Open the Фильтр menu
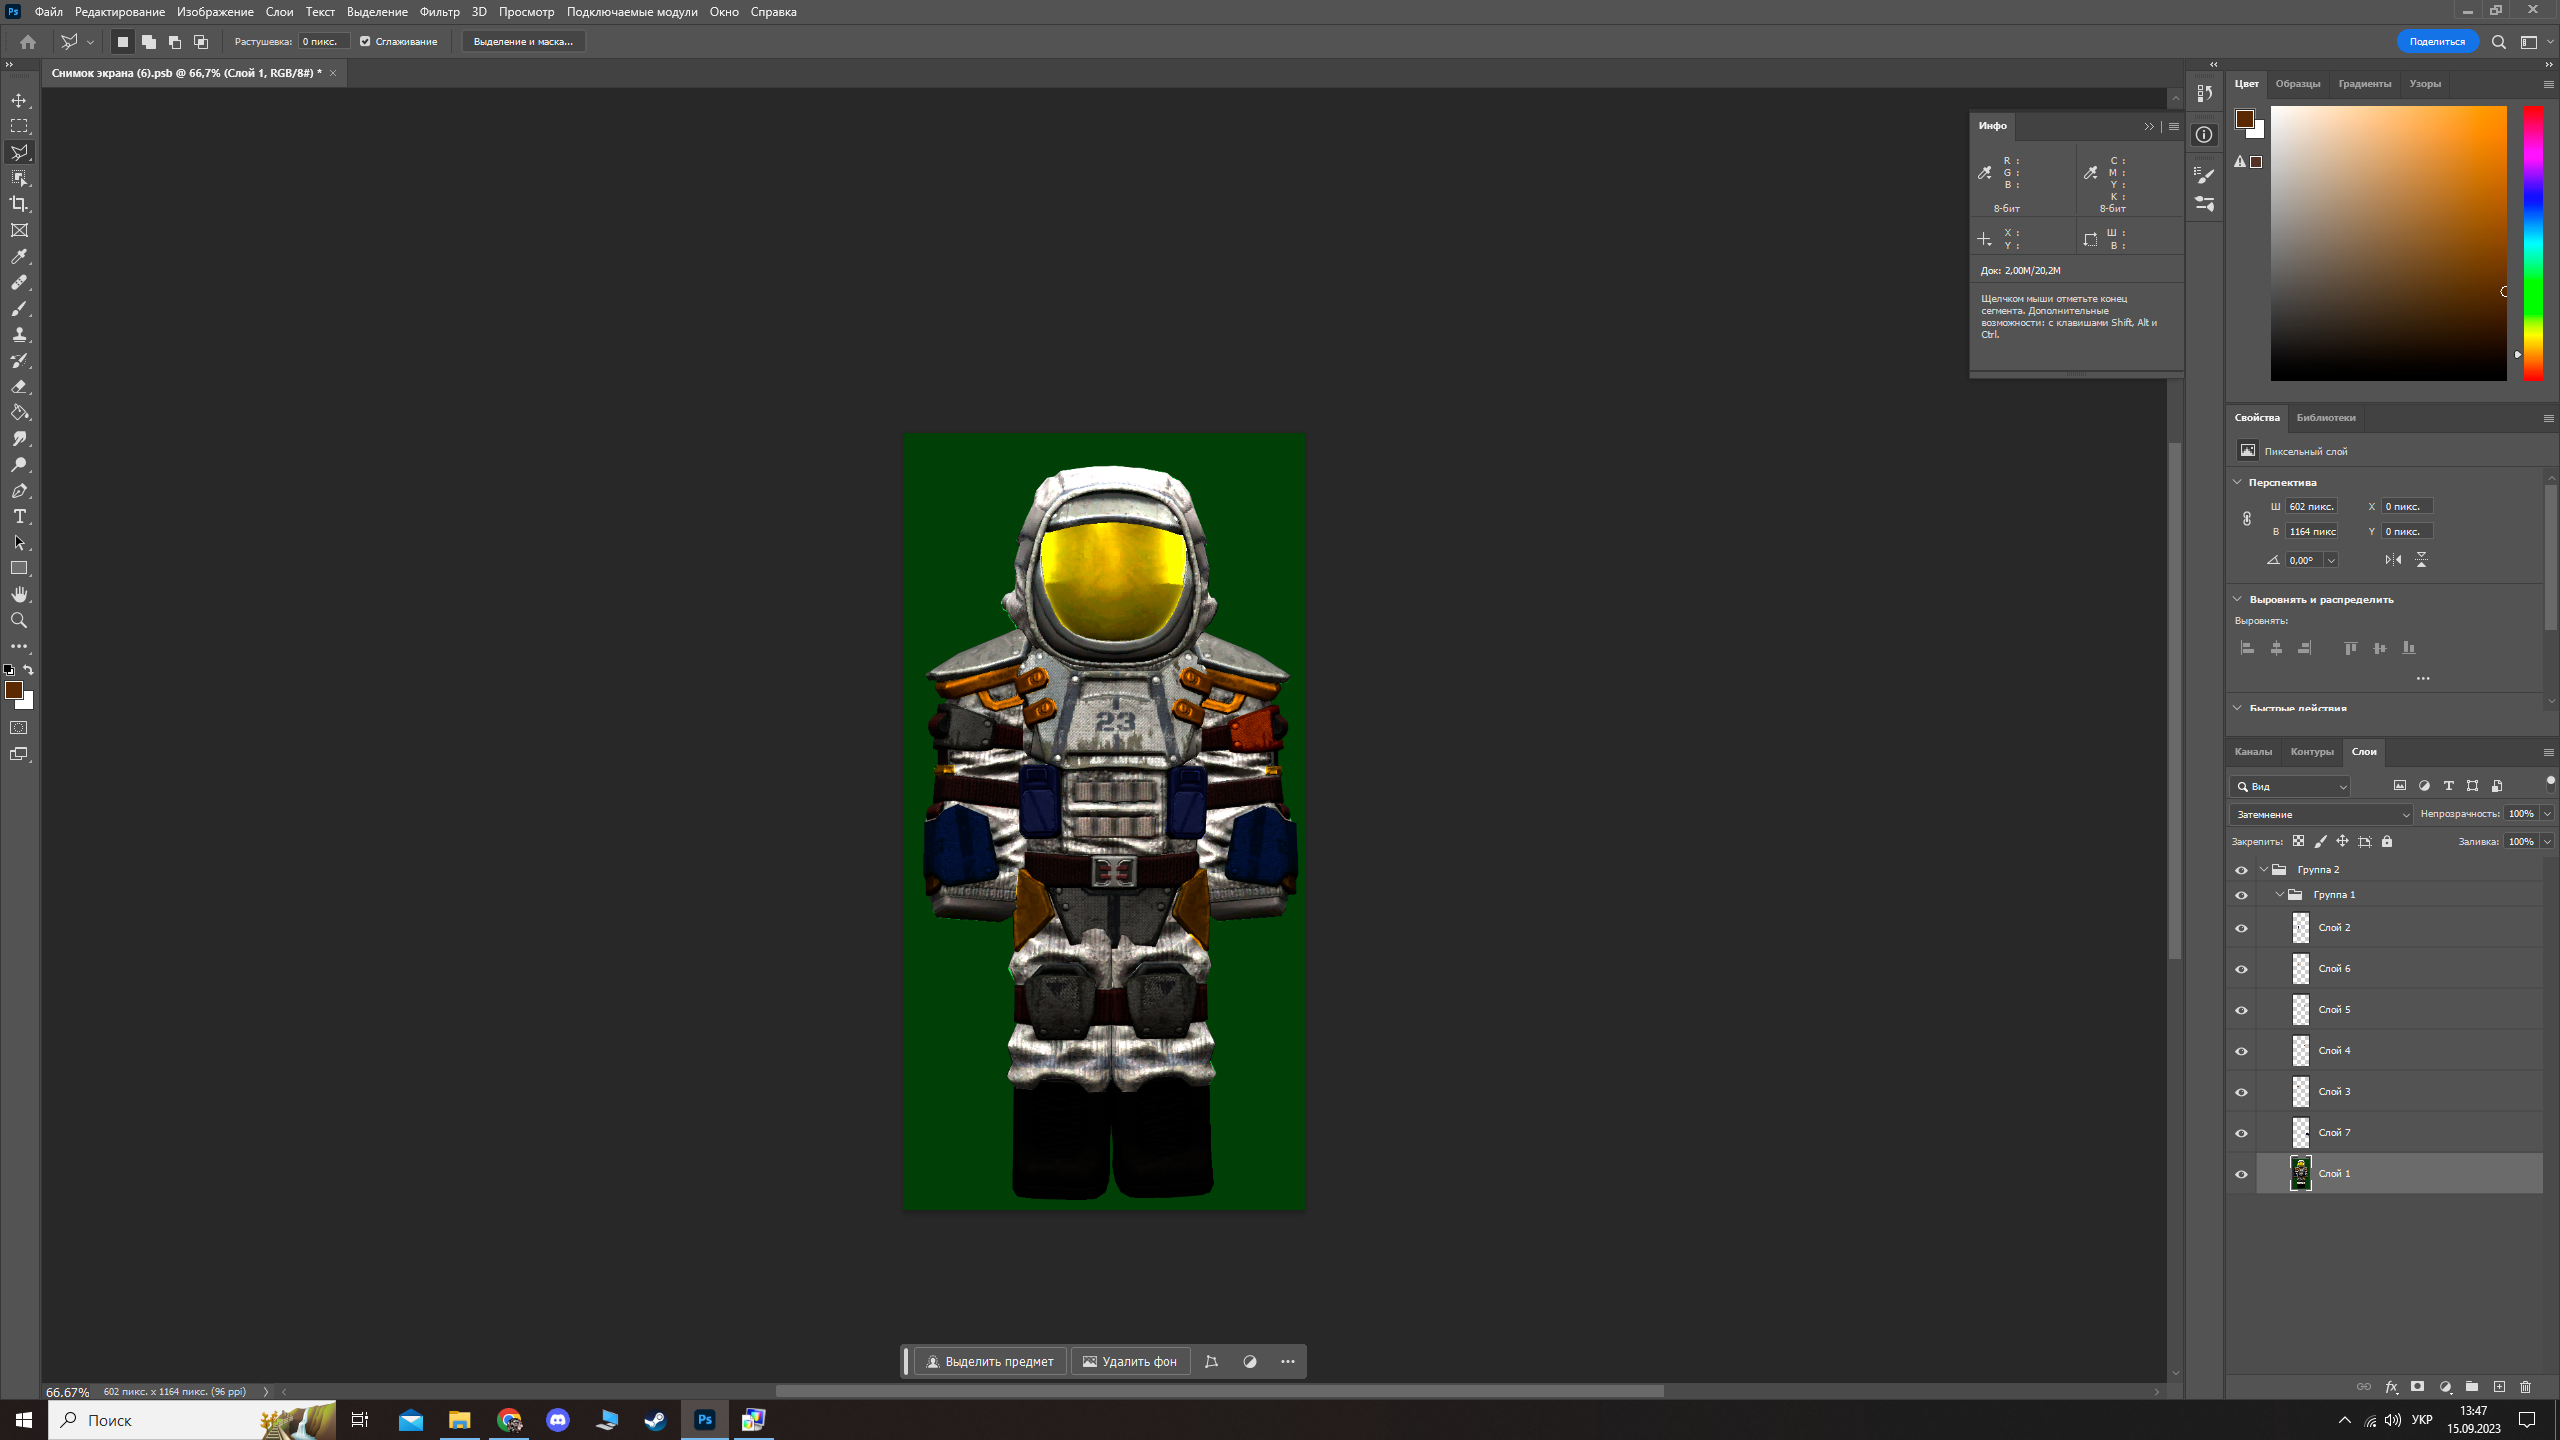Screen dimensions: 2560x1440 439,12
